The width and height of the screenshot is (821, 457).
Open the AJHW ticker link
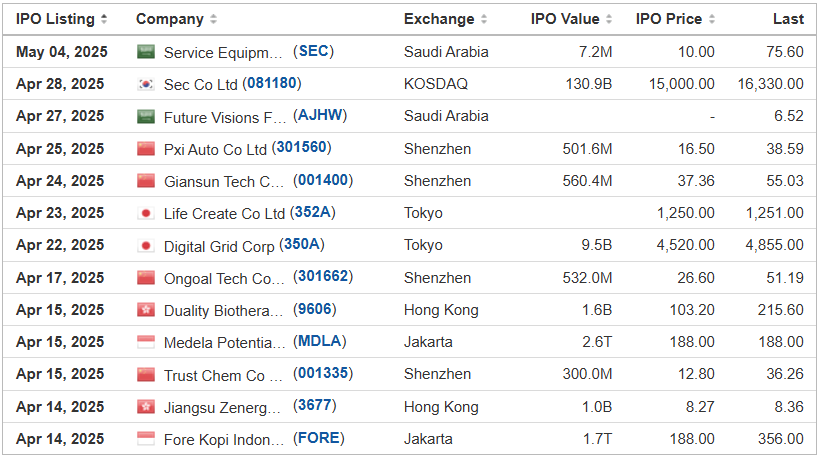pos(320,115)
